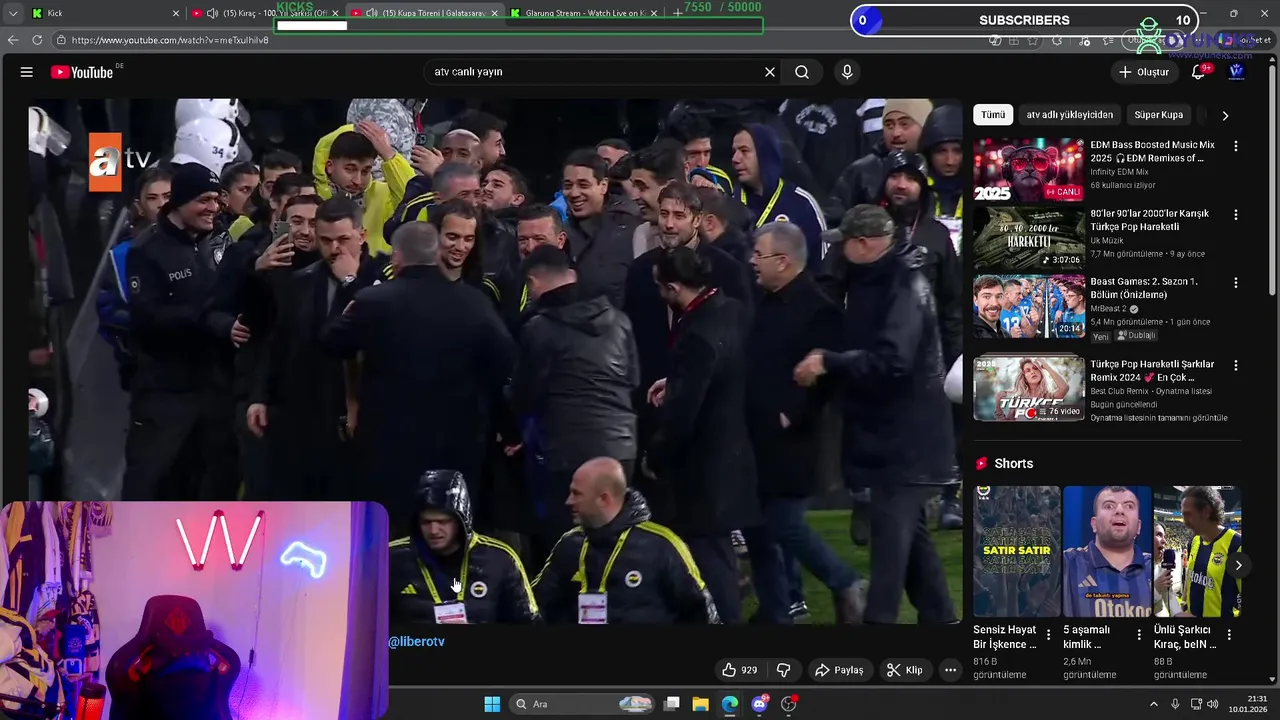The width and height of the screenshot is (1280, 720).
Task: Open options for Türkçe Pop playlist
Action: [x=1235, y=366]
